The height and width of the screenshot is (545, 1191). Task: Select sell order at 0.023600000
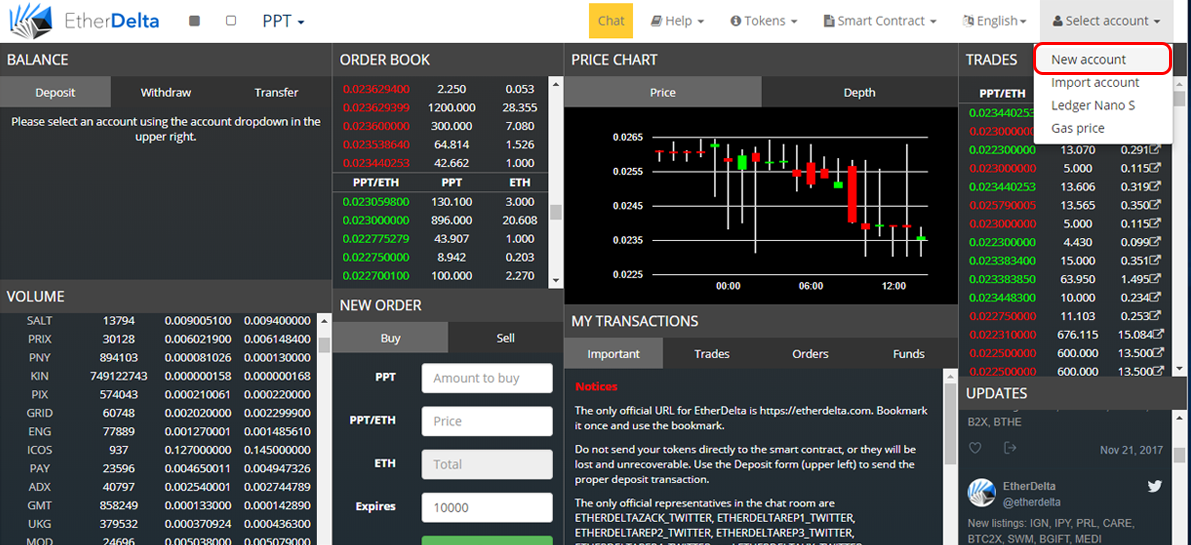[441, 126]
